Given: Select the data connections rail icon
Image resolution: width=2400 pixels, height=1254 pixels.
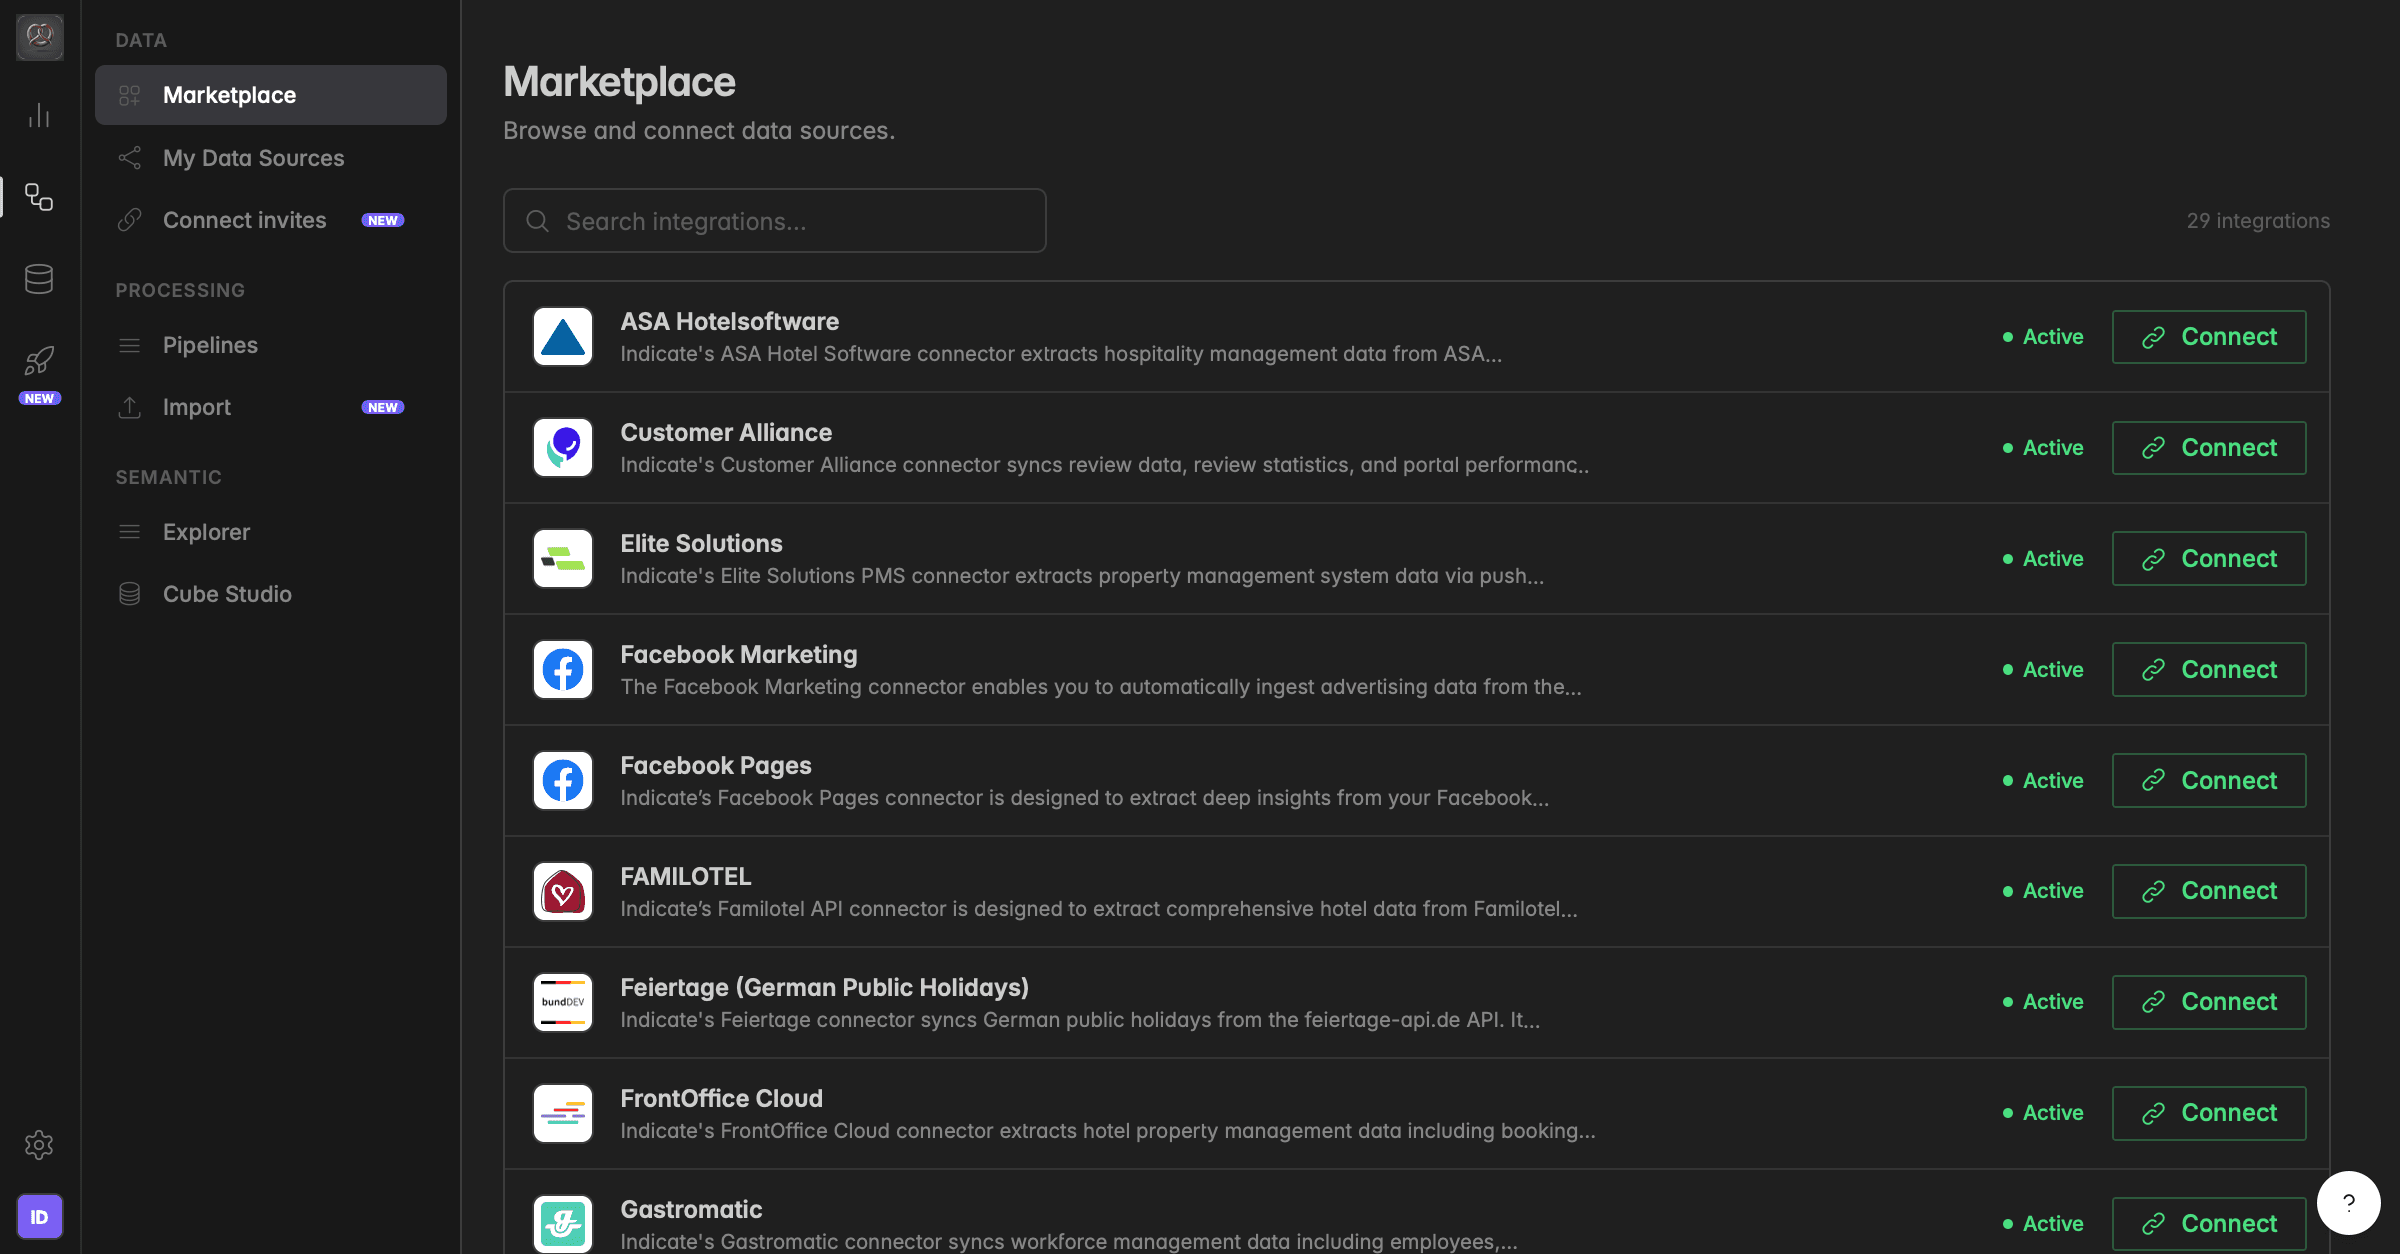Looking at the screenshot, I should click(39, 197).
